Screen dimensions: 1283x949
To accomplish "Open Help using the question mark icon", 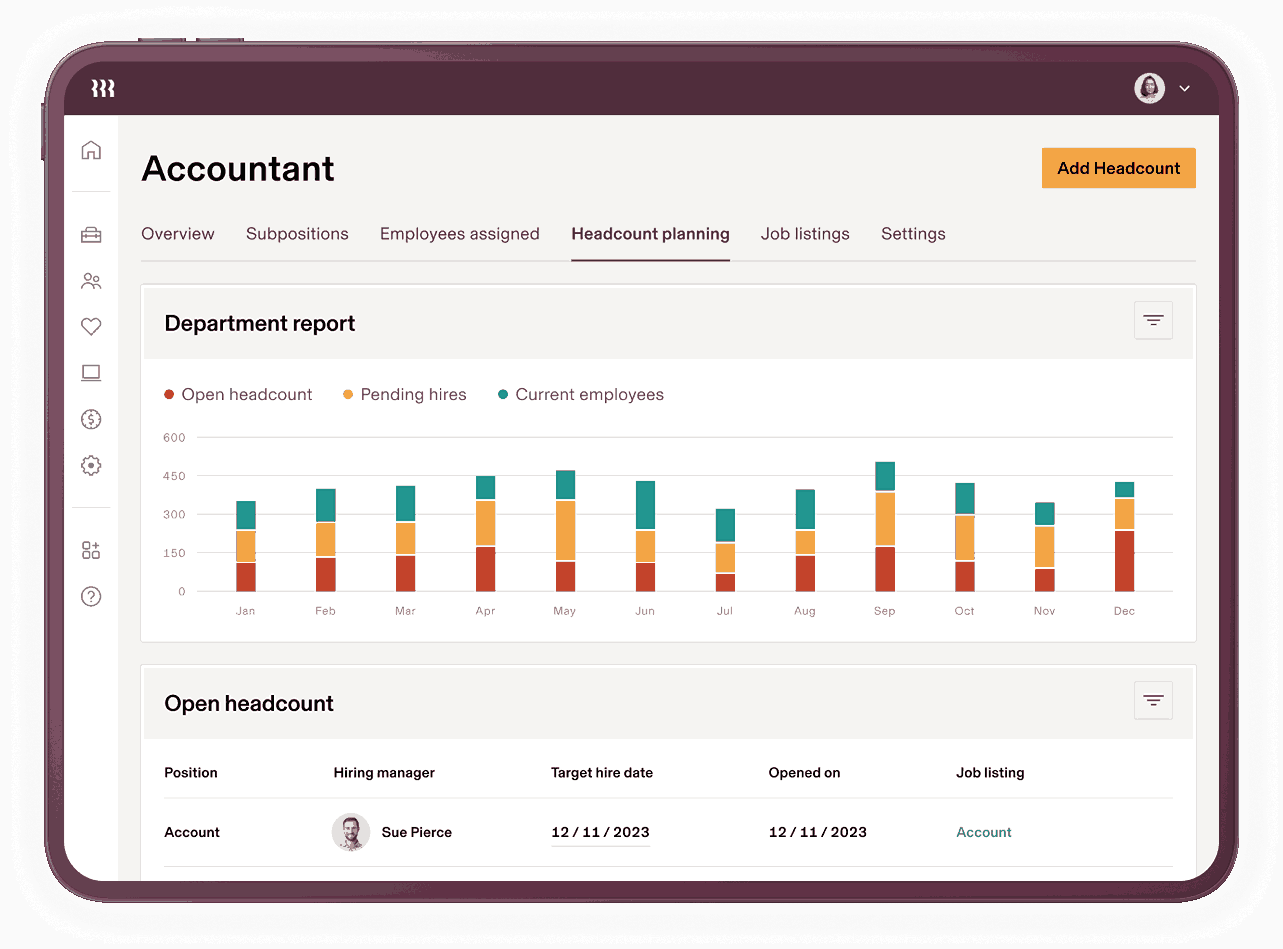I will click(x=91, y=596).
